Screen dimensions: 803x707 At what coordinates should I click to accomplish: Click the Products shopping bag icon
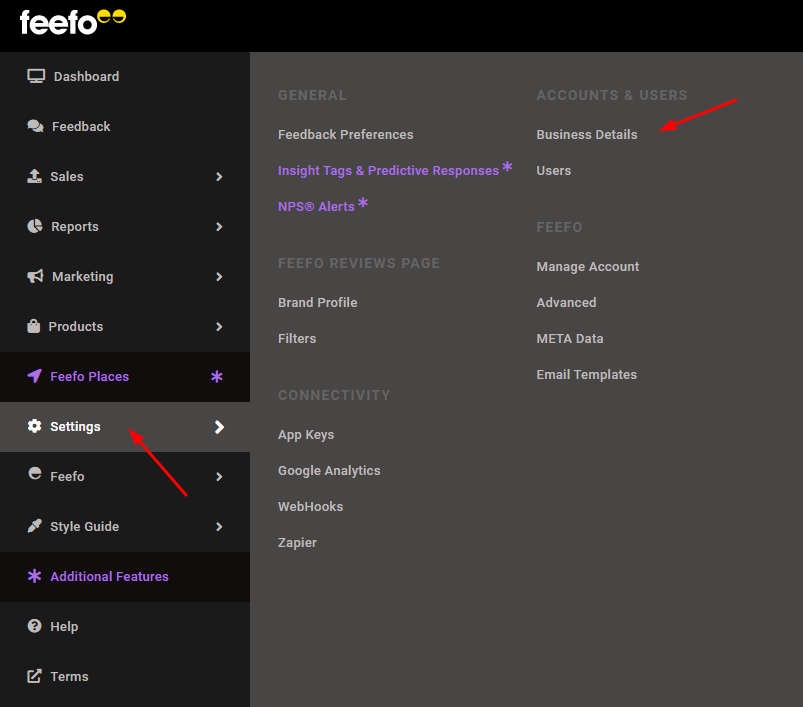(33, 326)
